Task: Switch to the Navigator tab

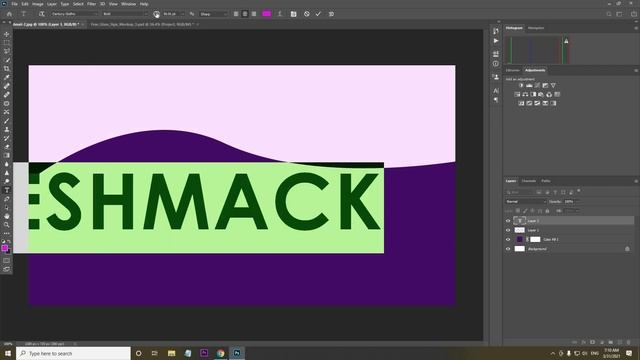Action: tap(536, 28)
